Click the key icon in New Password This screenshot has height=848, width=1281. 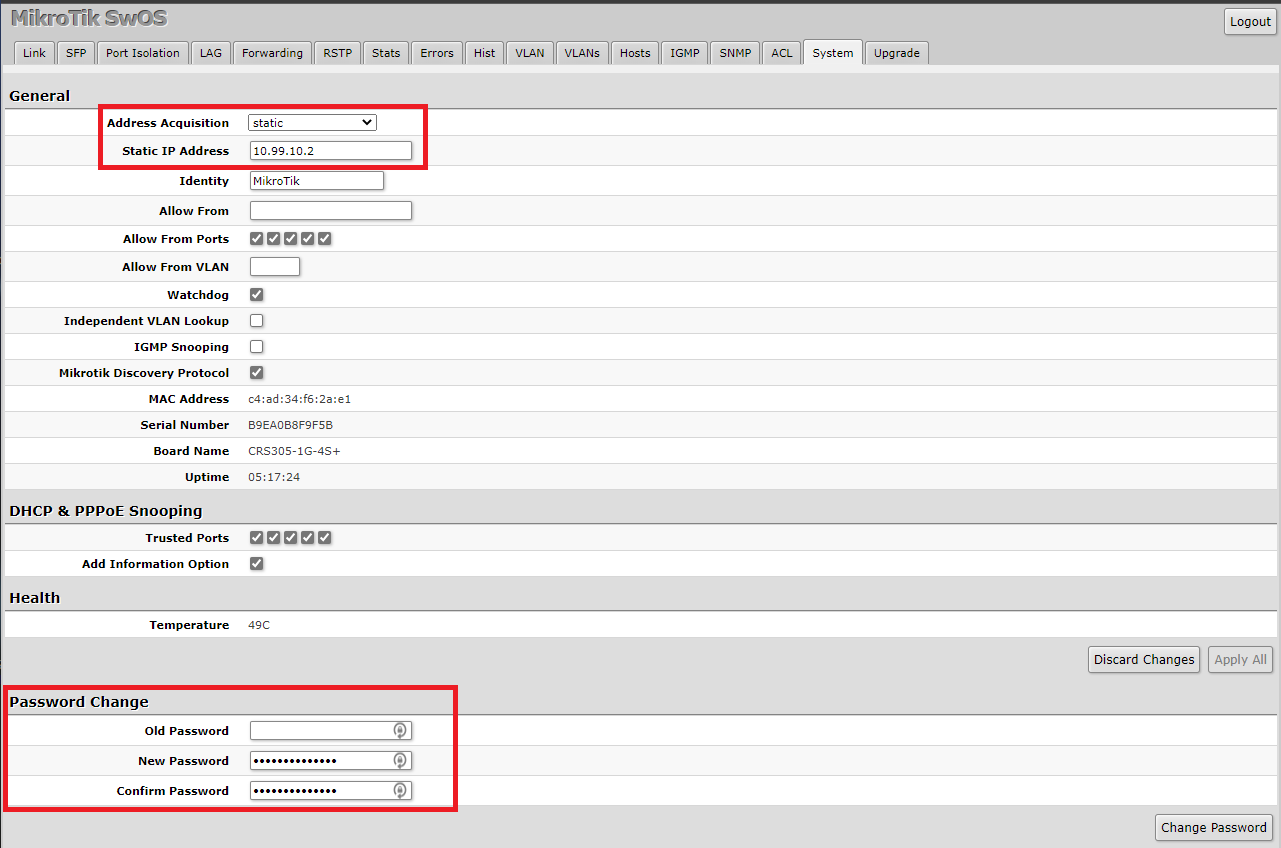pyautogui.click(x=400, y=761)
